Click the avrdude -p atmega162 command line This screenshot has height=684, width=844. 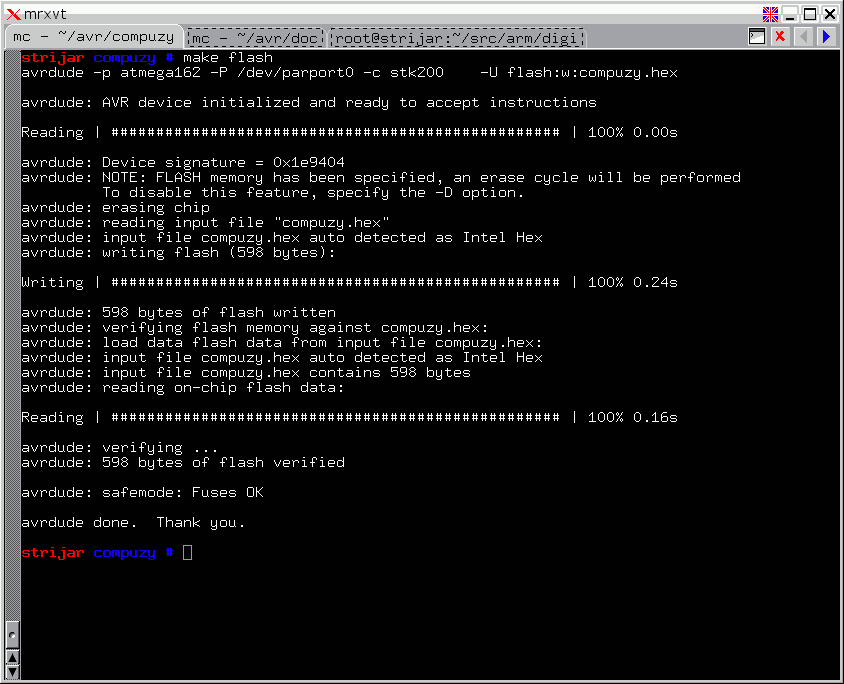[x=349, y=73]
